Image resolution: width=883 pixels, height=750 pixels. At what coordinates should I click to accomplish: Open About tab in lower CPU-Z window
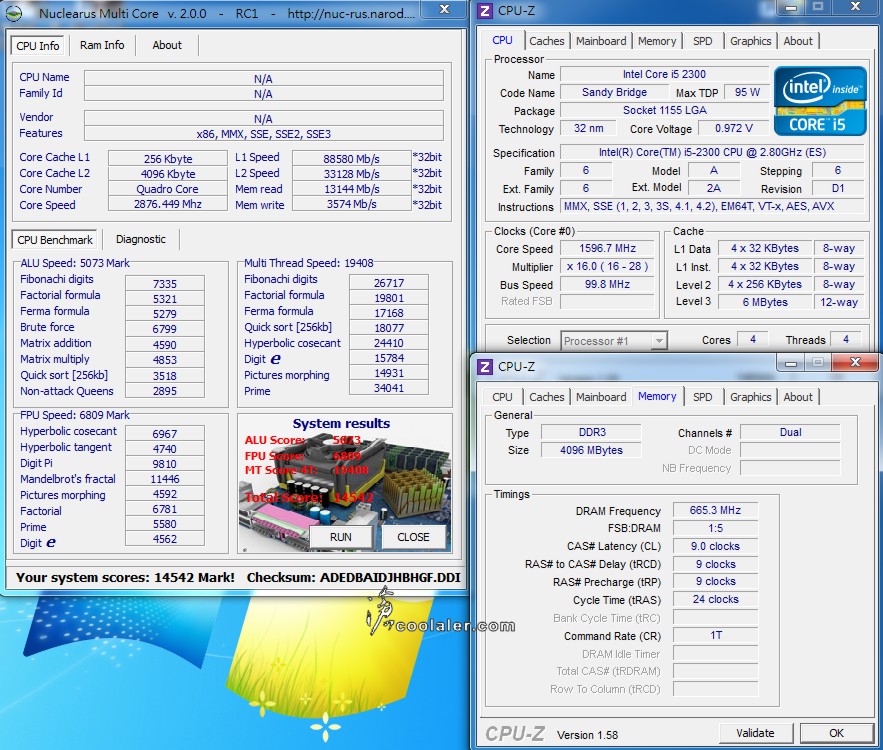pyautogui.click(x=798, y=397)
